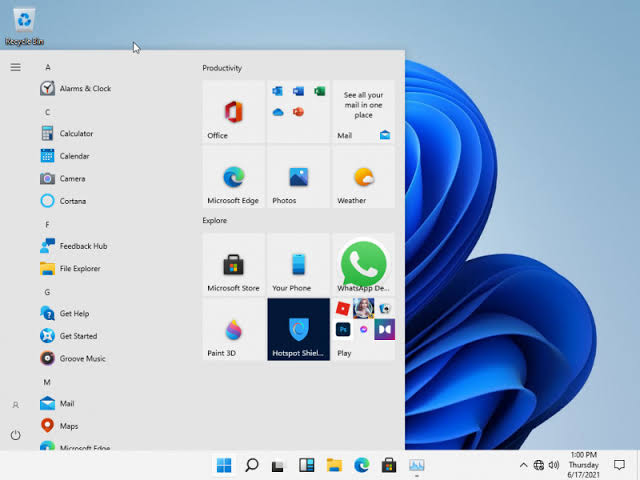The width and height of the screenshot is (640, 480).
Task: Click the Productivity group heading
Action: [x=222, y=68]
